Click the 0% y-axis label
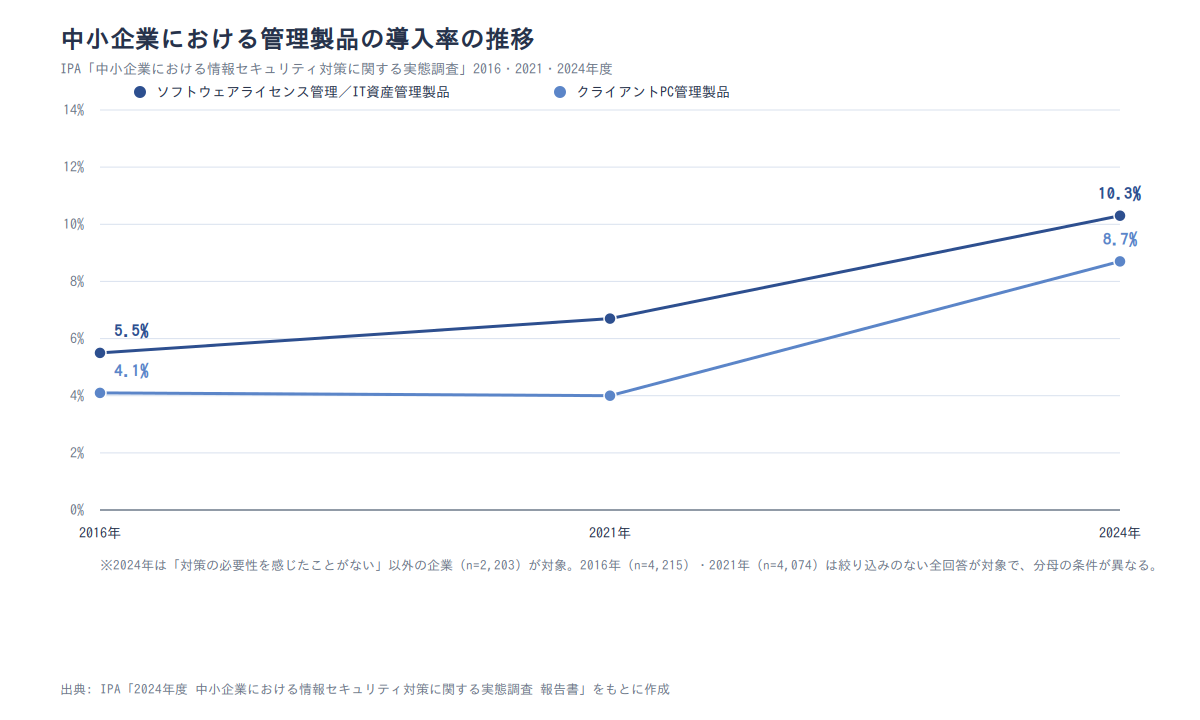The height and width of the screenshot is (720, 1200). click(x=77, y=510)
